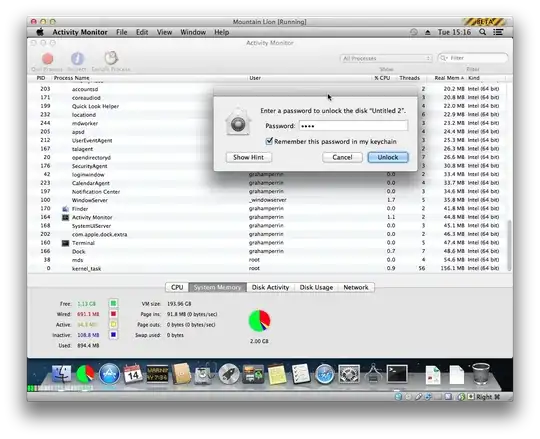The width and height of the screenshot is (540, 439).
Task: Sort processes by PID column header
Action: [x=41, y=78]
